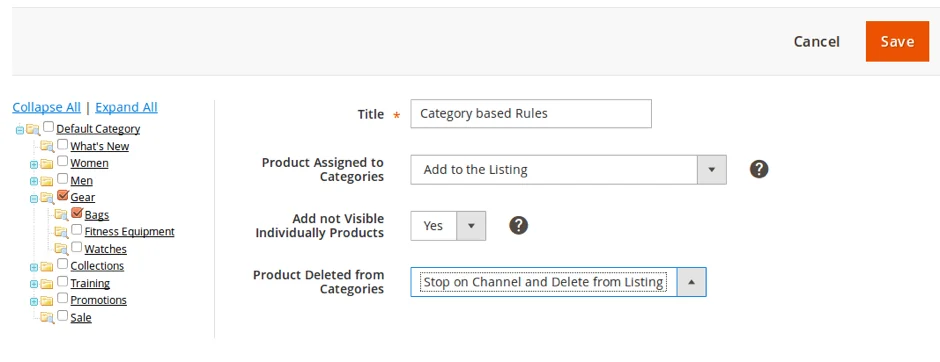This screenshot has width=940, height=362.
Task: Click the Sale folder icon
Action: click(x=47, y=317)
